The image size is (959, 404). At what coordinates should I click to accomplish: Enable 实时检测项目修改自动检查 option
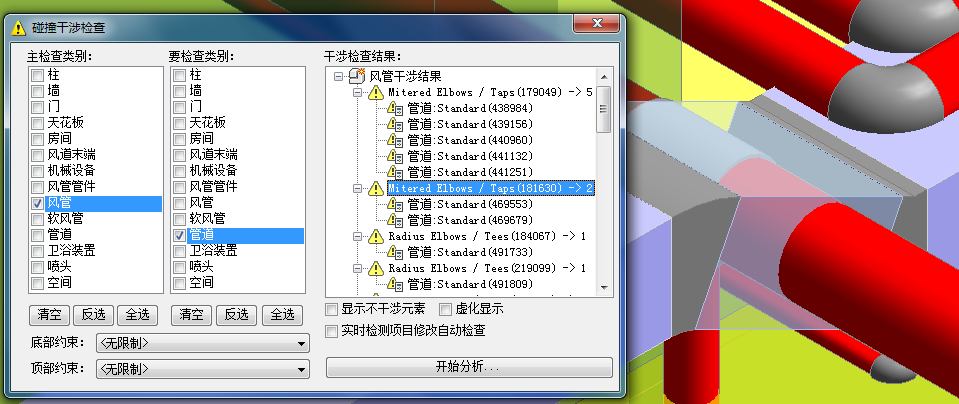[333, 330]
